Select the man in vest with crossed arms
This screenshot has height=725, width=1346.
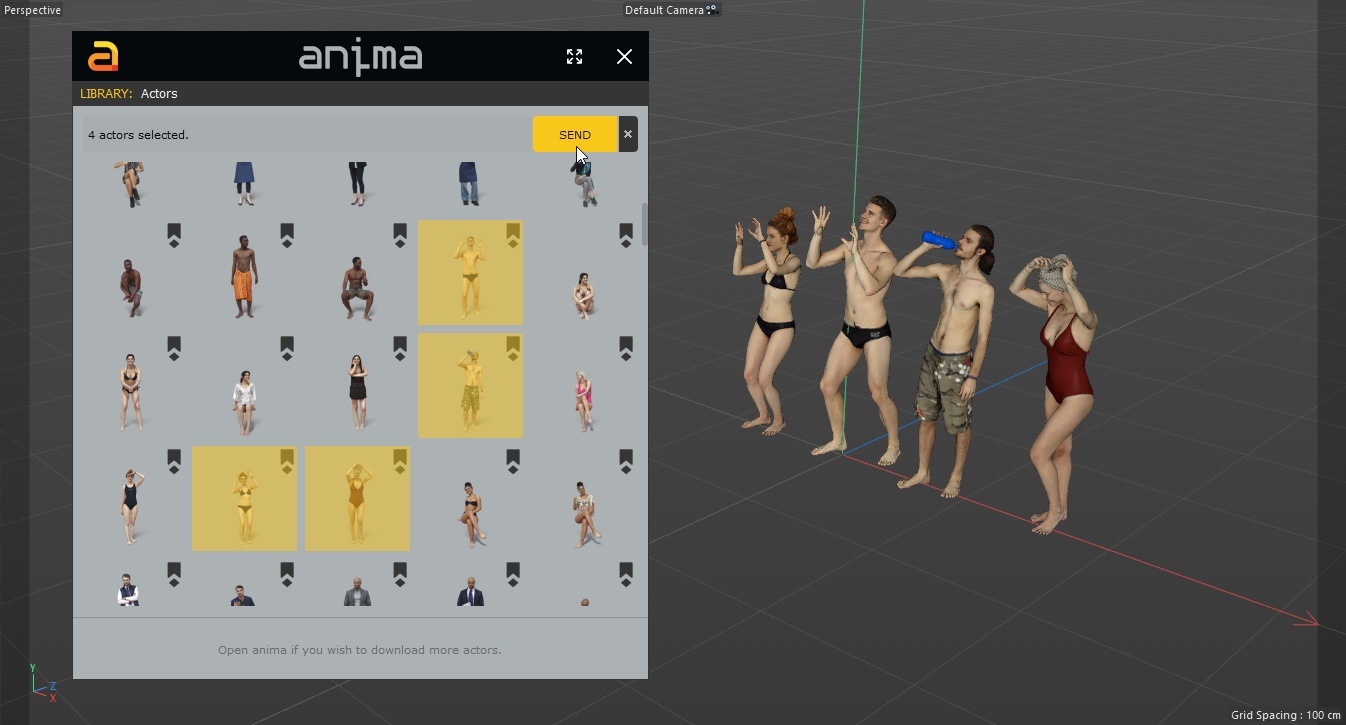pos(127,590)
